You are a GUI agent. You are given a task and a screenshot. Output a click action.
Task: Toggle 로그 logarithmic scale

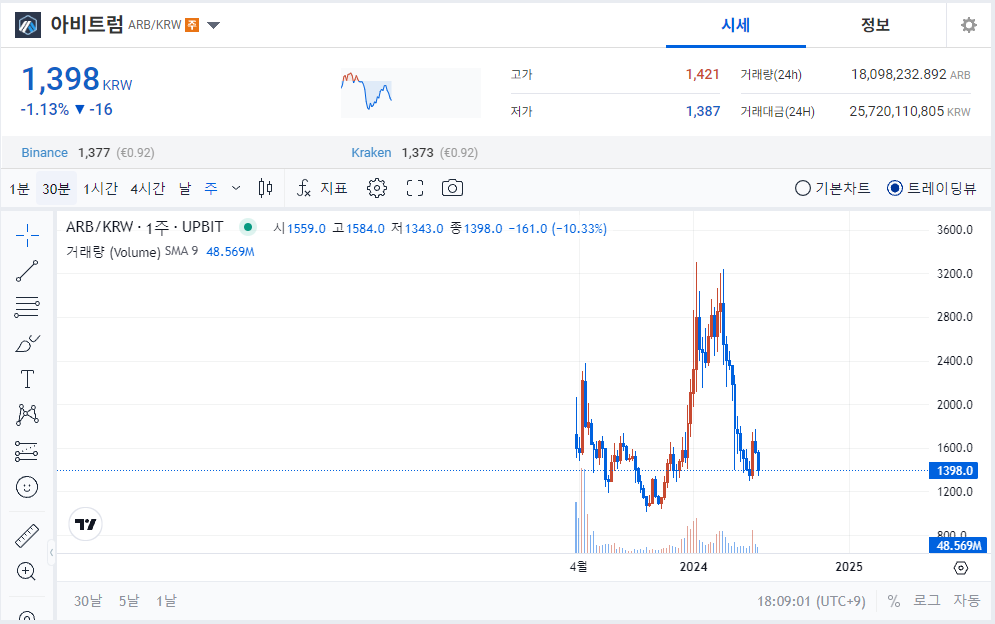[926, 601]
